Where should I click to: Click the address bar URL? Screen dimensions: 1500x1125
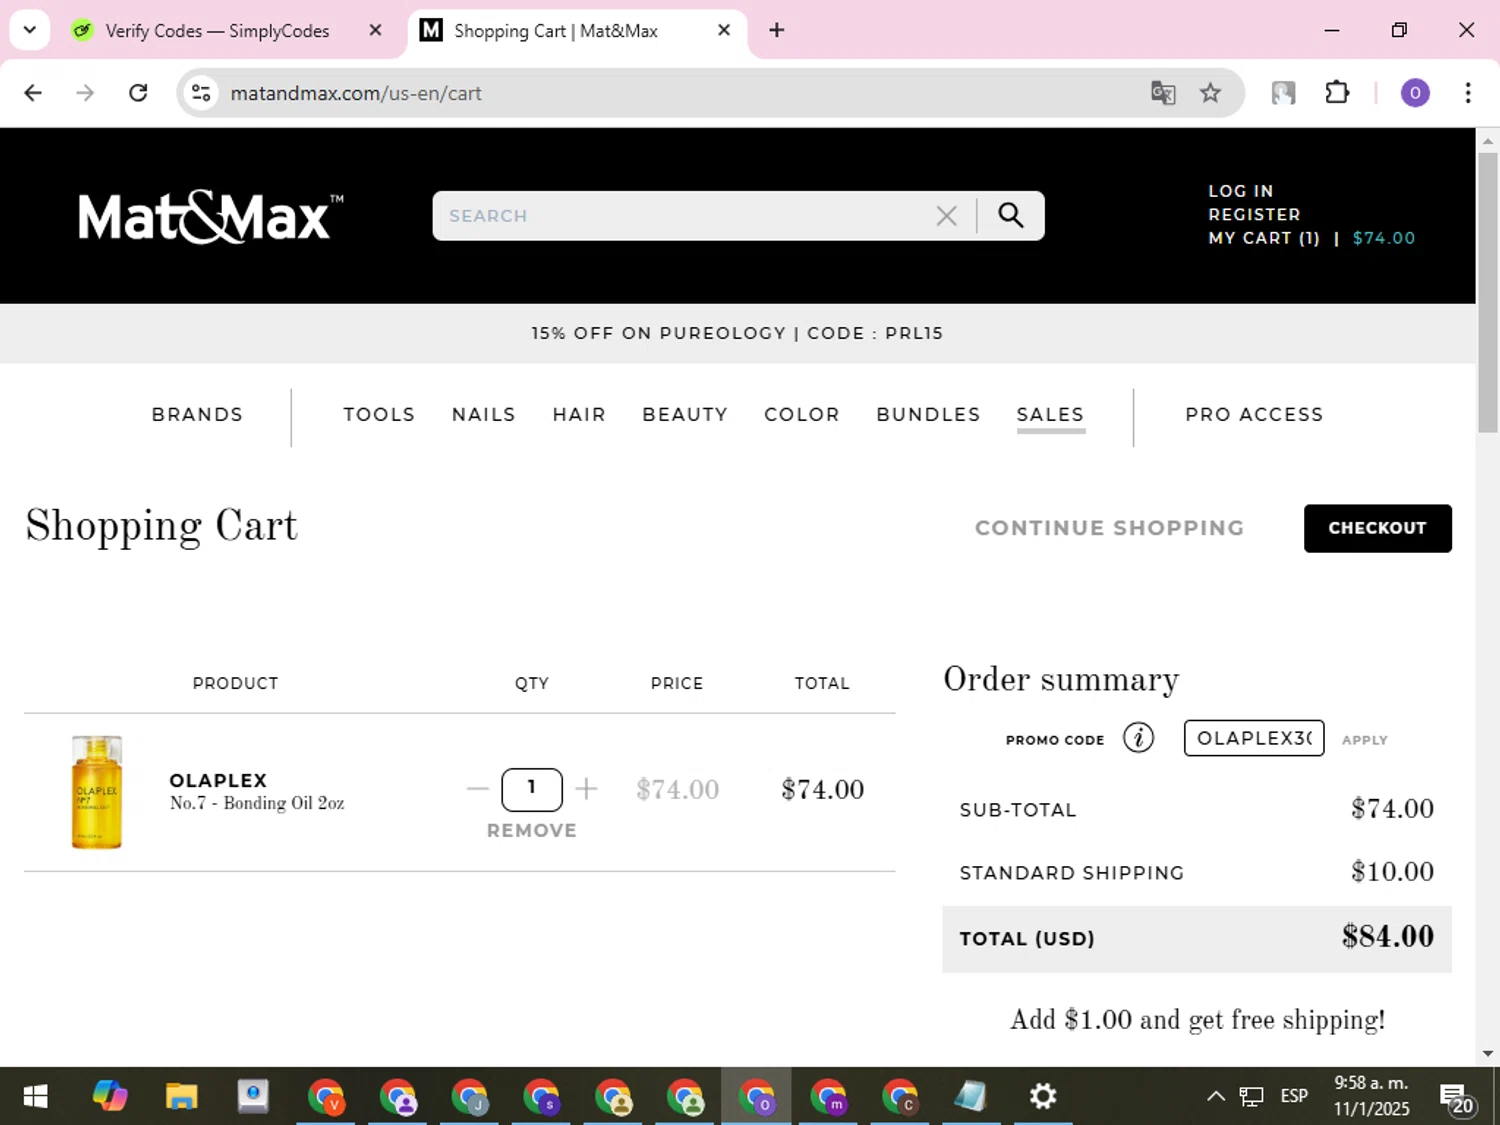[356, 93]
